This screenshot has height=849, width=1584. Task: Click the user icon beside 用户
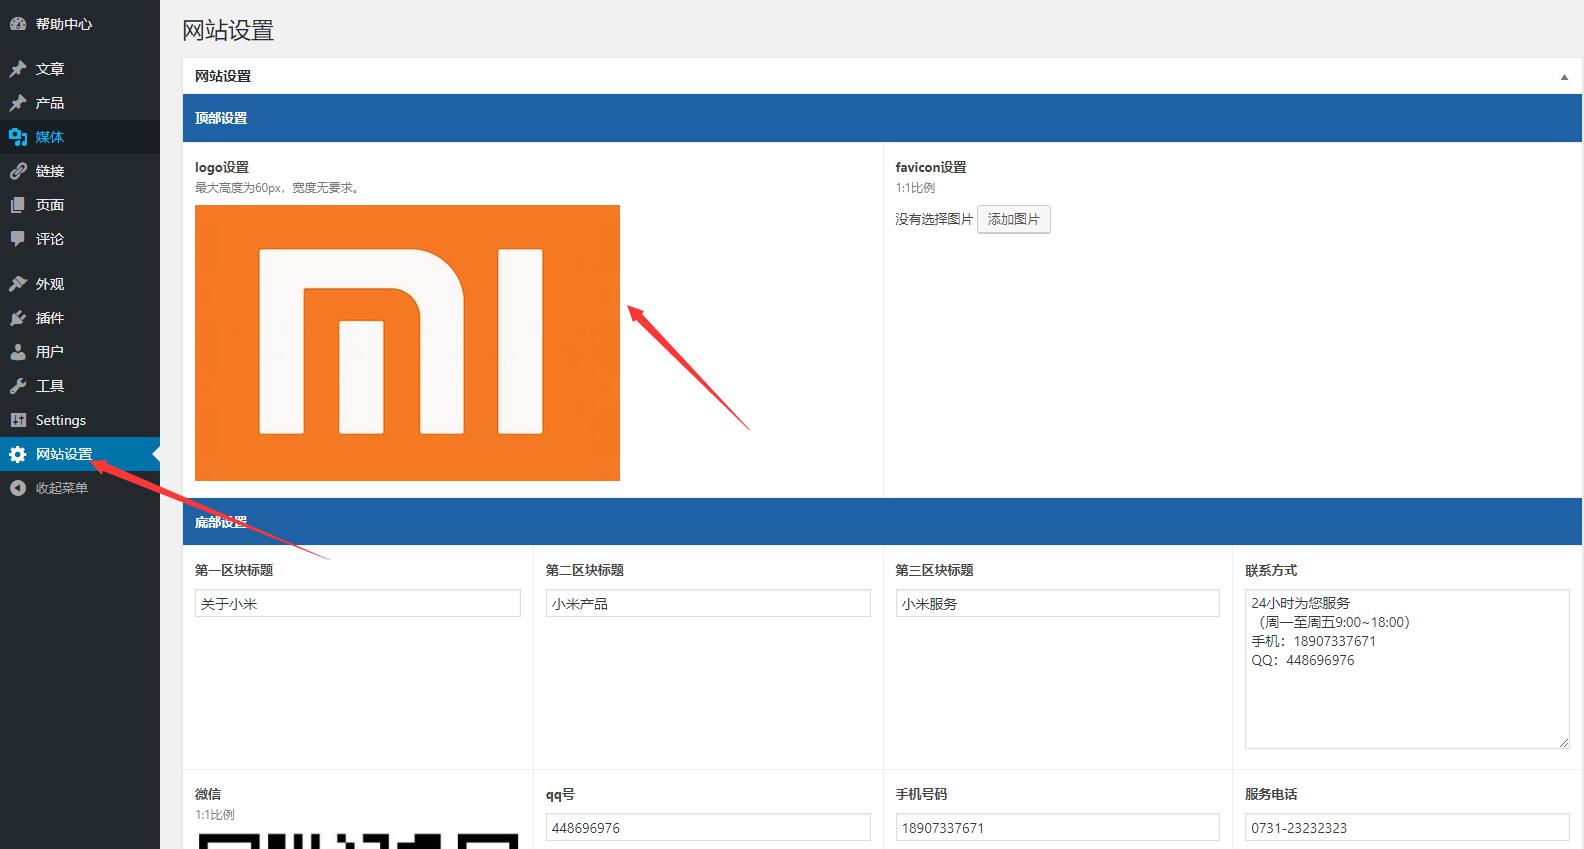coord(18,352)
